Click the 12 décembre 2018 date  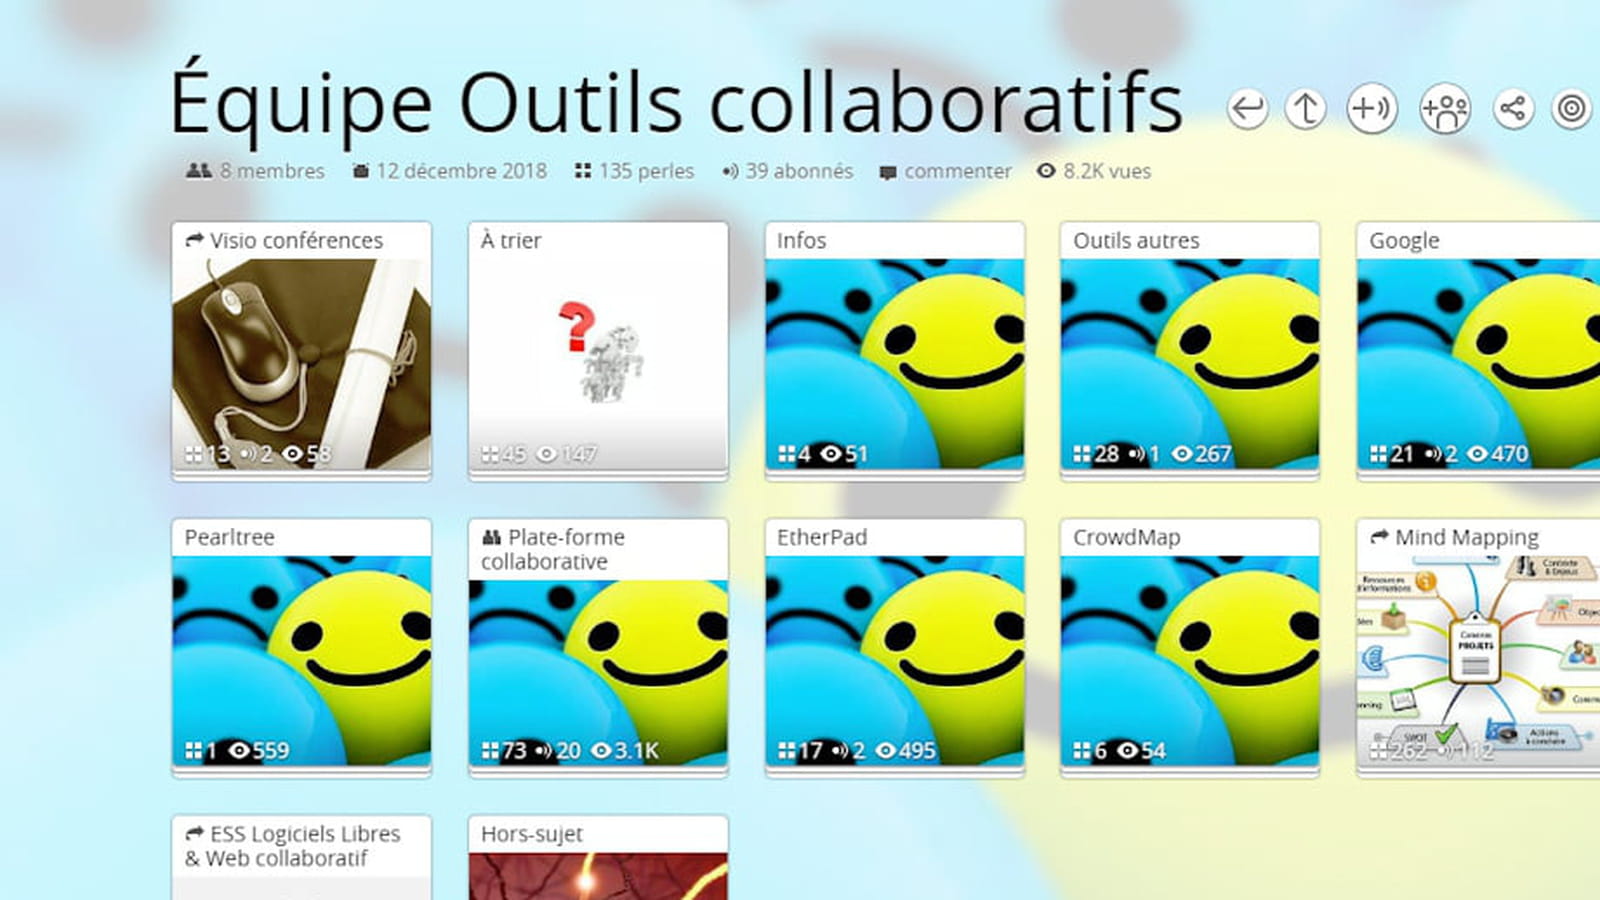tap(461, 171)
